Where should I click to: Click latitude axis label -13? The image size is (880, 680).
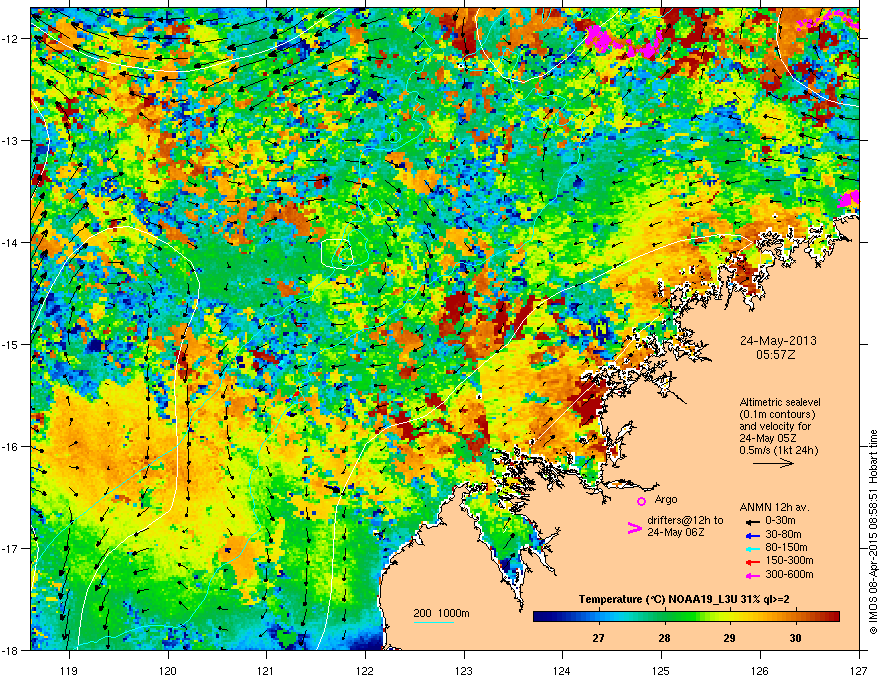pyautogui.click(x=10, y=140)
